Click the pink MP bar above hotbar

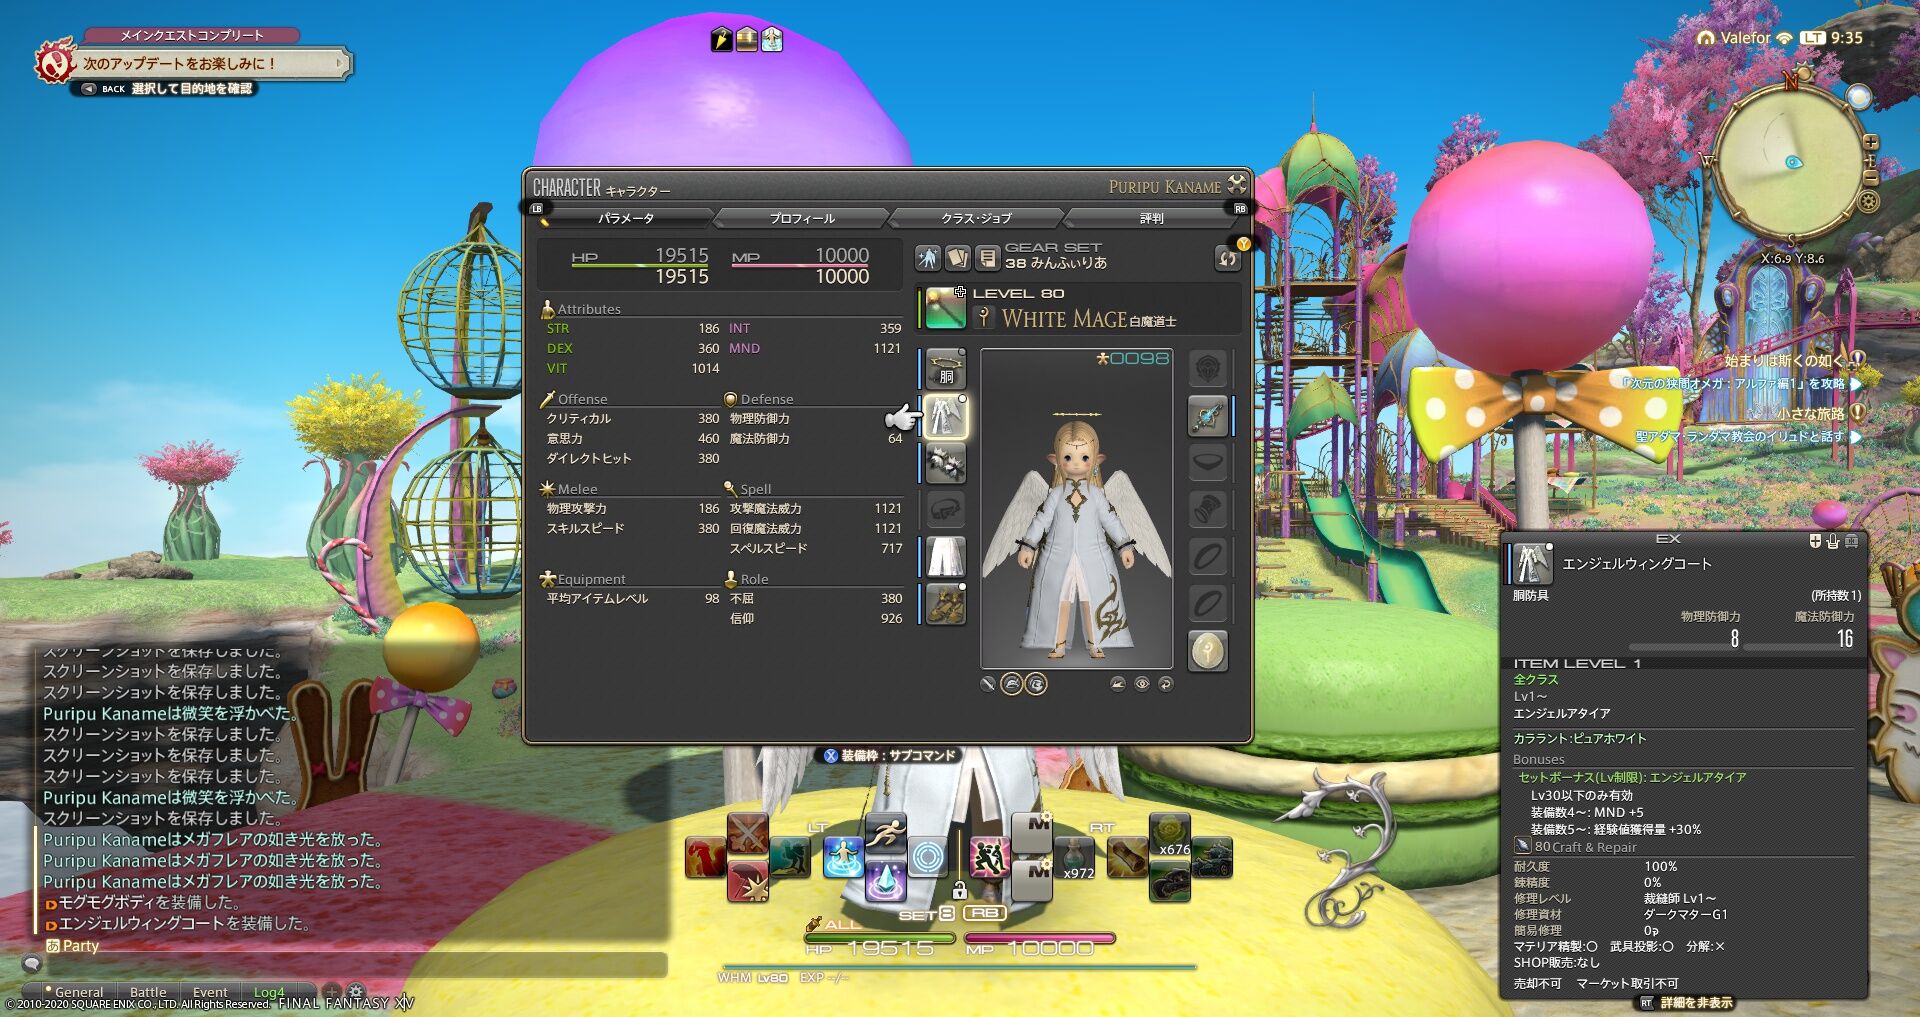click(x=1040, y=938)
